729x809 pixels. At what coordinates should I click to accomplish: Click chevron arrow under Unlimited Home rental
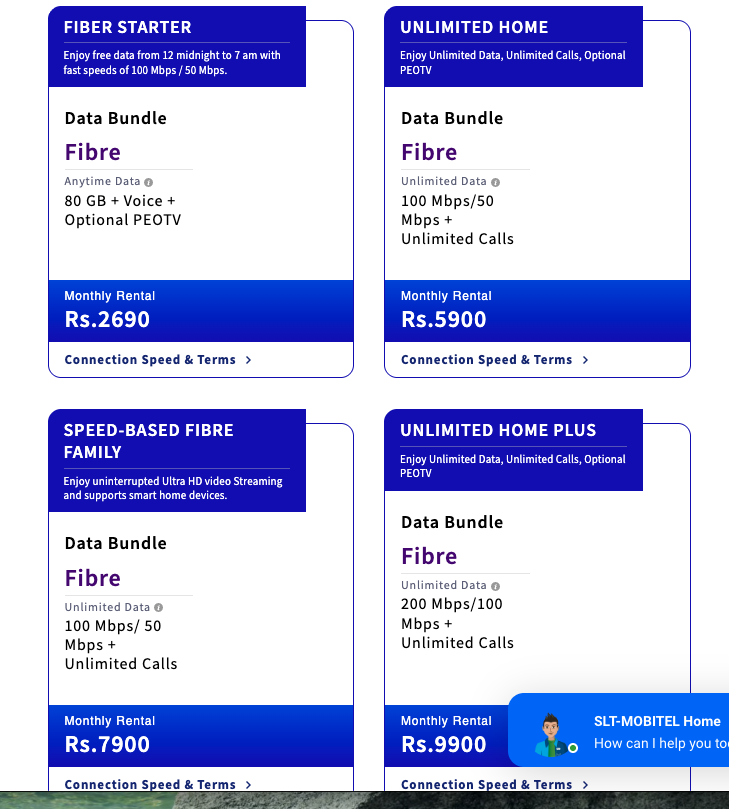pos(585,360)
